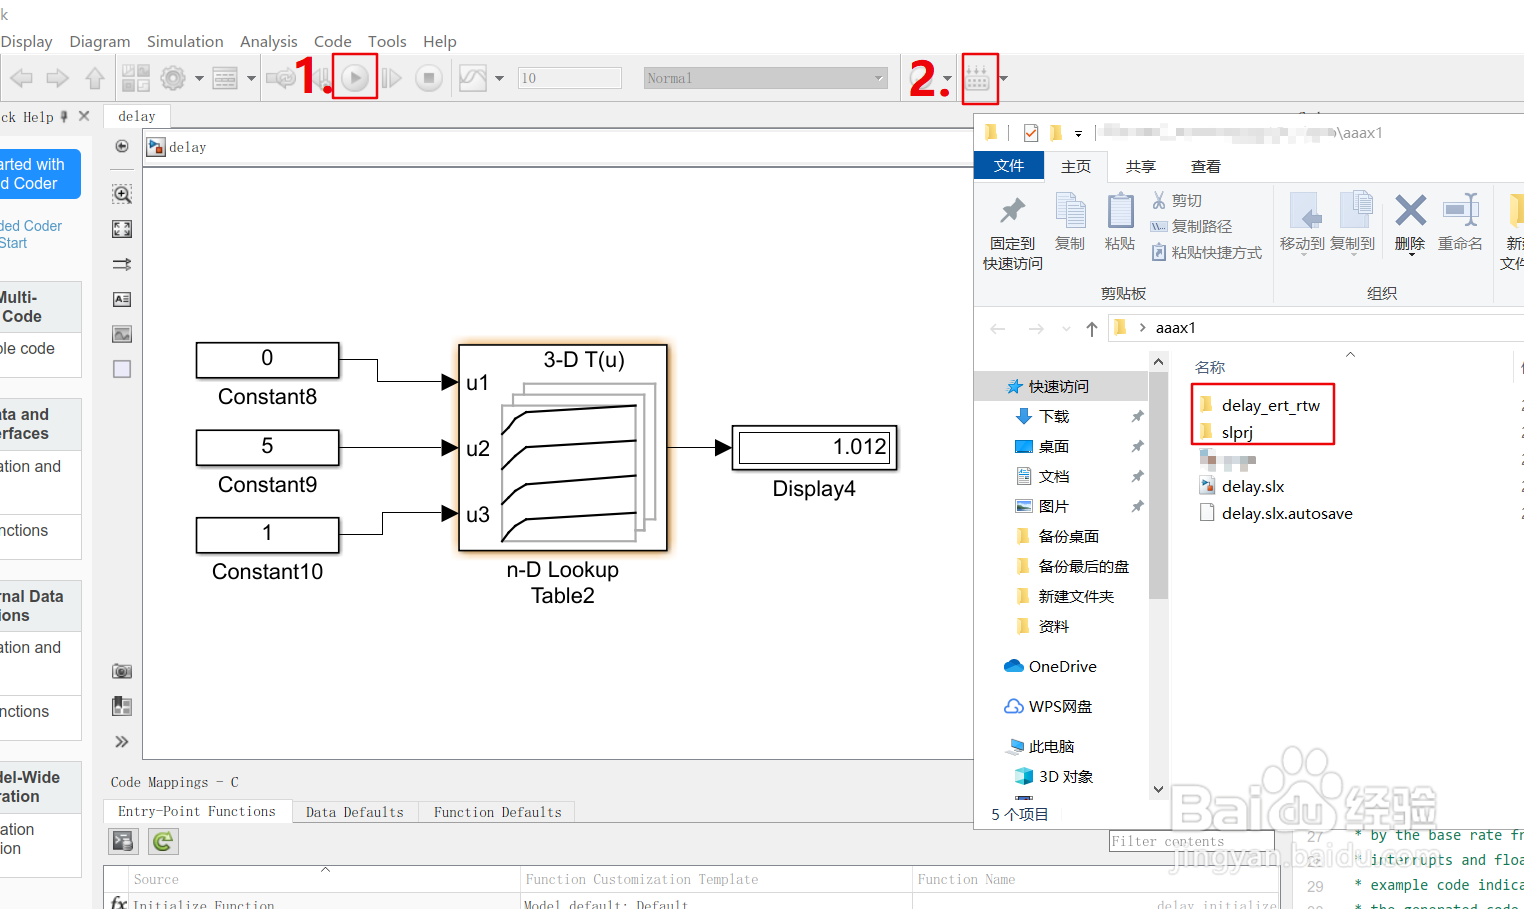Open the Diagram menu
This screenshot has height=909, width=1524.
[100, 41]
